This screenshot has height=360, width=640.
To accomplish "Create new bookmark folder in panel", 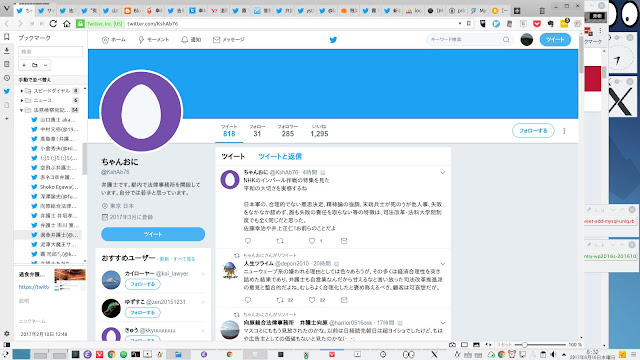I will click(35, 65).
